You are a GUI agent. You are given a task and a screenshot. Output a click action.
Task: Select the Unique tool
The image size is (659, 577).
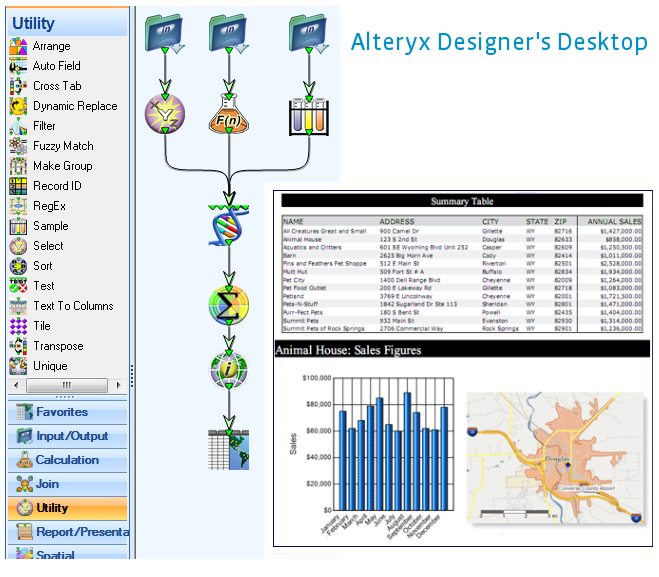tap(39, 366)
